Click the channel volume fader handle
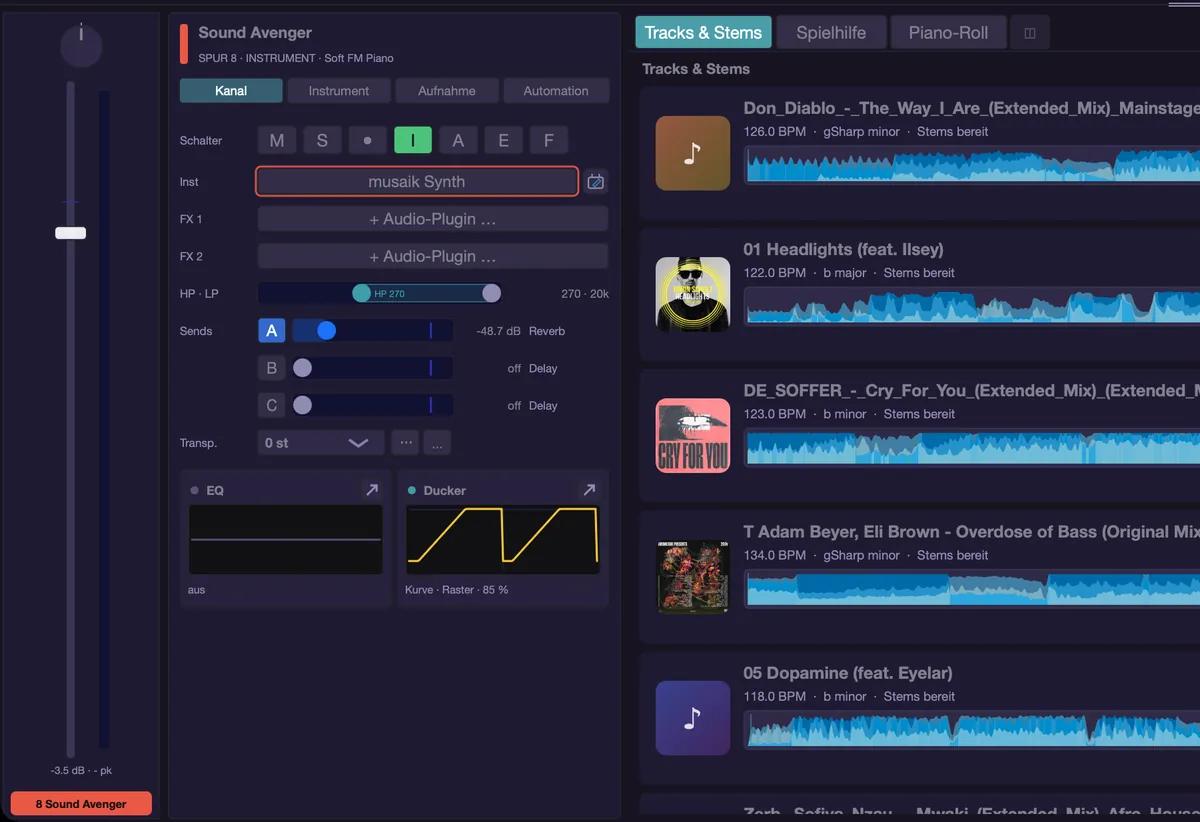 [x=70, y=233]
